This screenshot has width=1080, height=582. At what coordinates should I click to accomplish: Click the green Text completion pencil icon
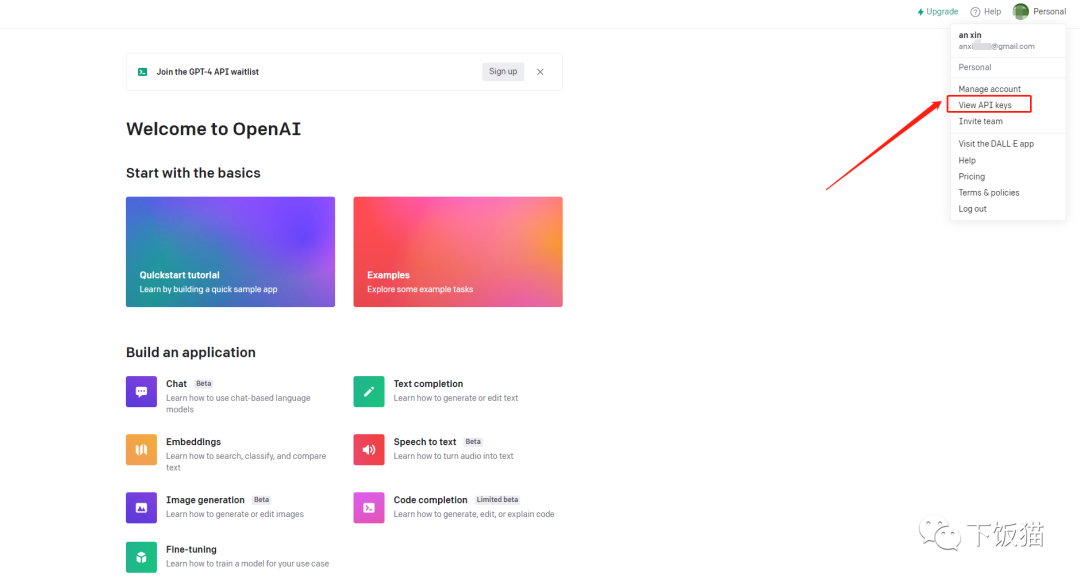(368, 391)
